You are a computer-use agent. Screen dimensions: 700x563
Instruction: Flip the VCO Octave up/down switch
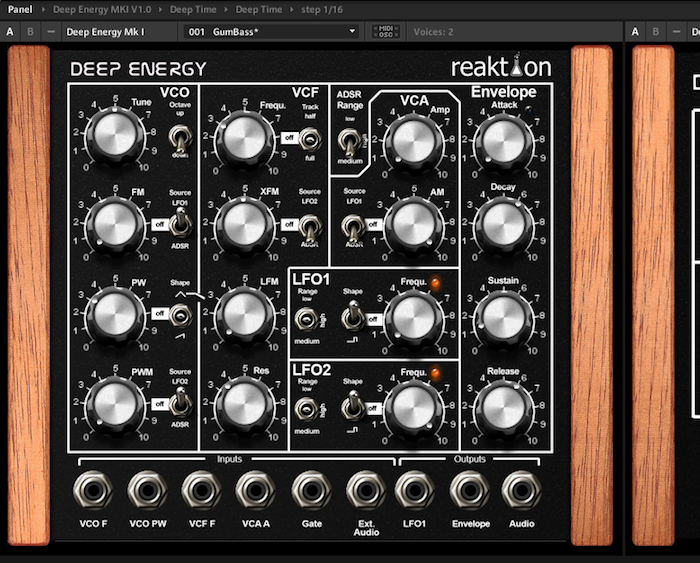(x=180, y=138)
